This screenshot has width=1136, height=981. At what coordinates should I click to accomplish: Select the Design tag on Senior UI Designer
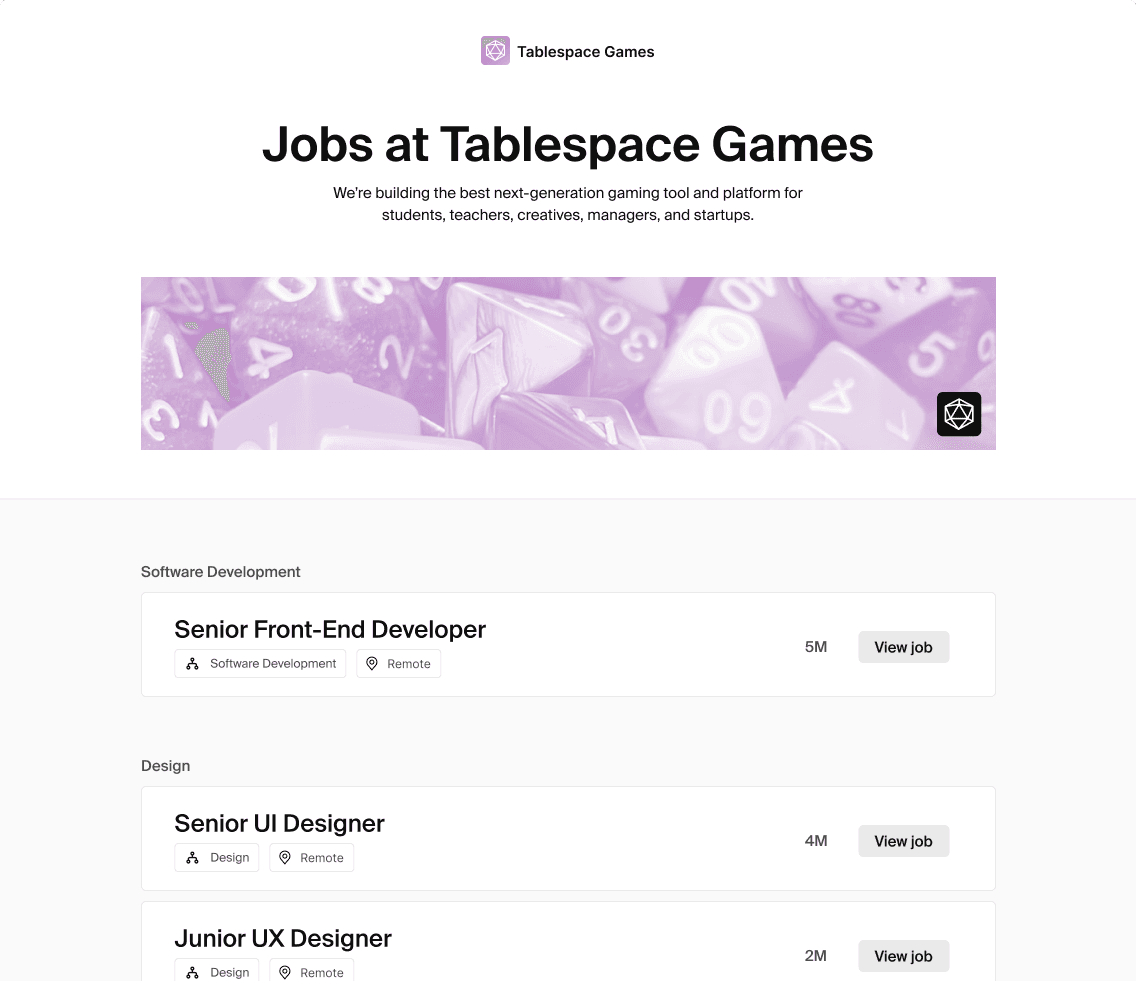[216, 857]
